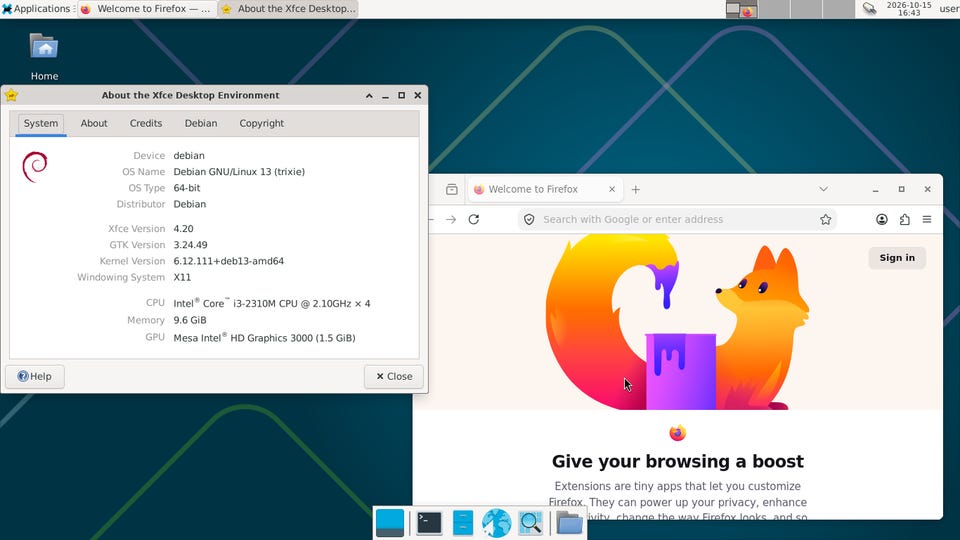The height and width of the screenshot is (540, 960).
Task: Focus the Firefox address bar
Action: tap(676, 219)
